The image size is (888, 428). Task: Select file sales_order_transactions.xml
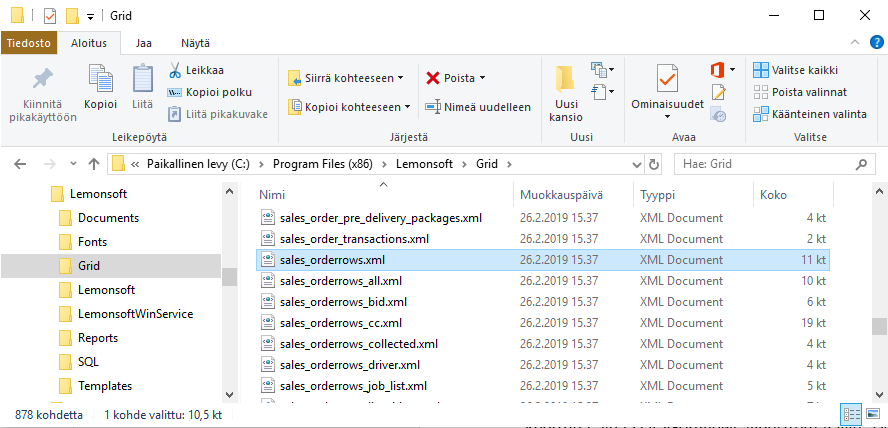(x=543, y=239)
